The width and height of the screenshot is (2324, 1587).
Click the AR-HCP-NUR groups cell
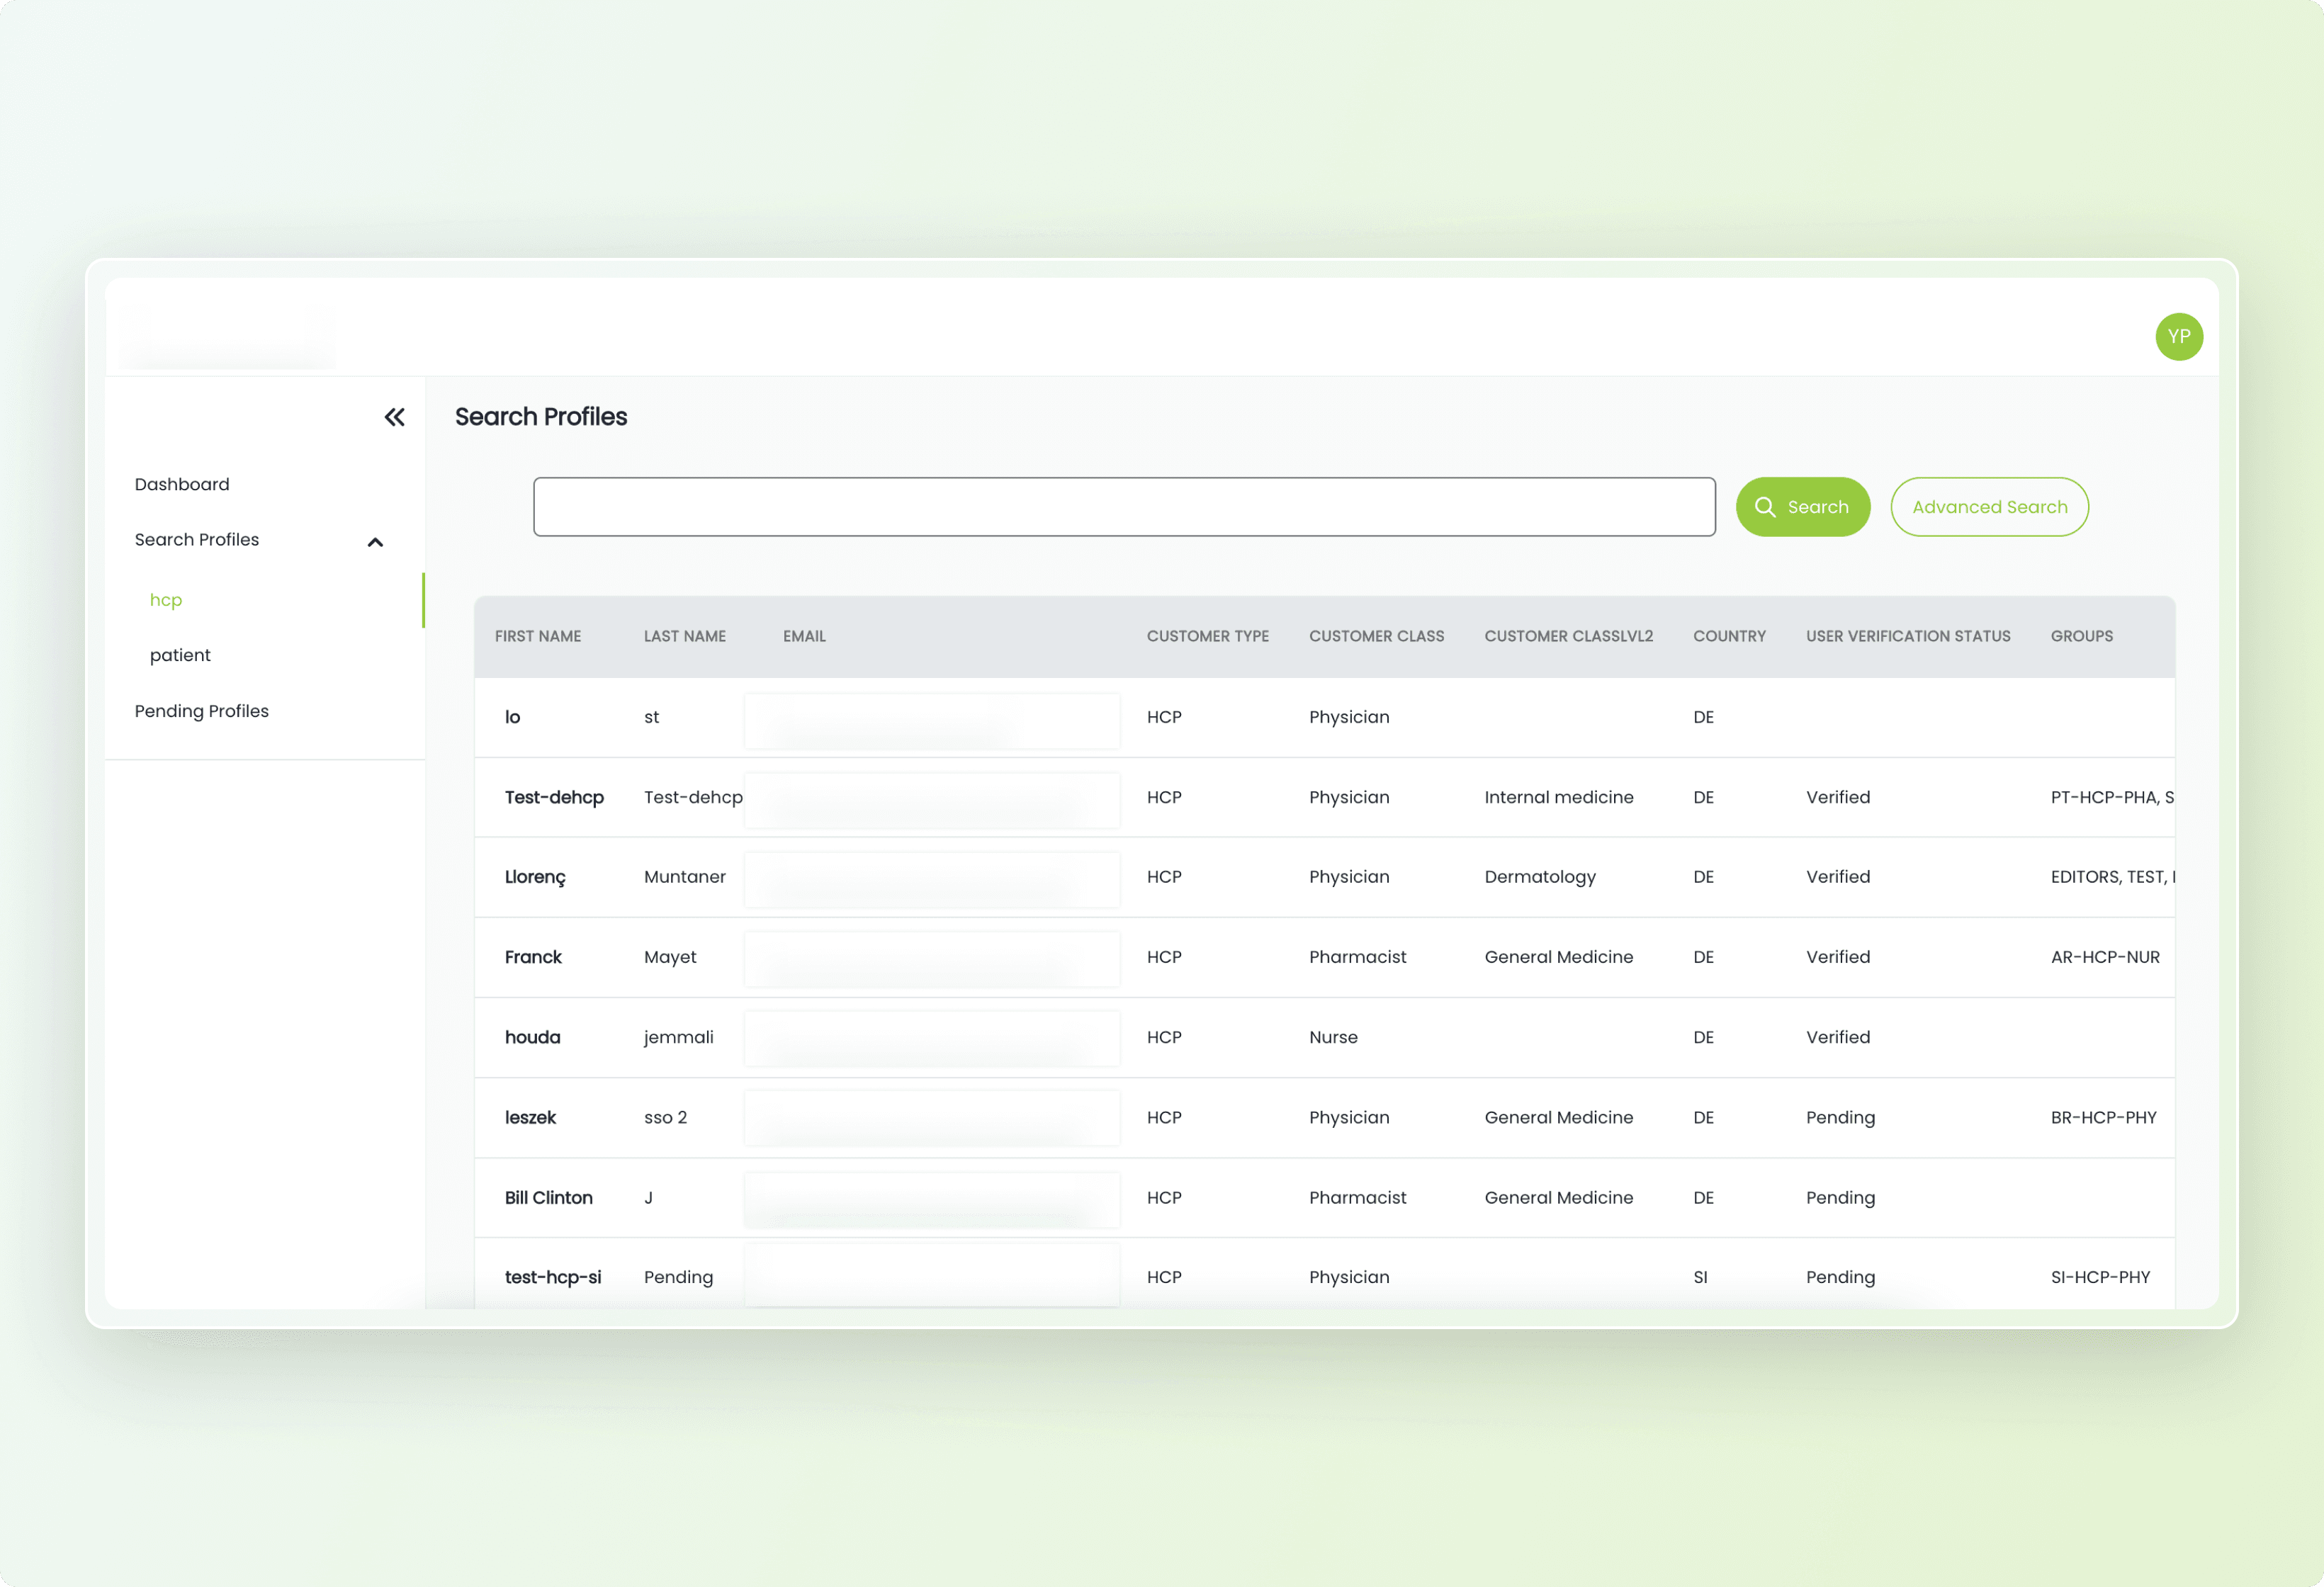click(2105, 957)
